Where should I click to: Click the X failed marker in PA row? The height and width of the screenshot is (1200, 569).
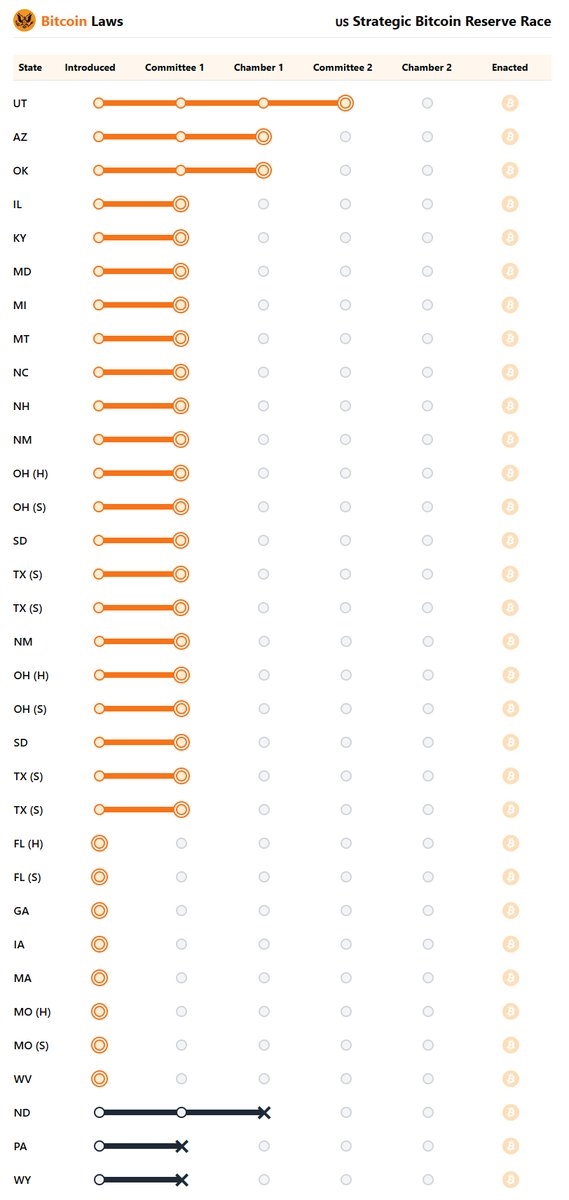click(181, 1146)
